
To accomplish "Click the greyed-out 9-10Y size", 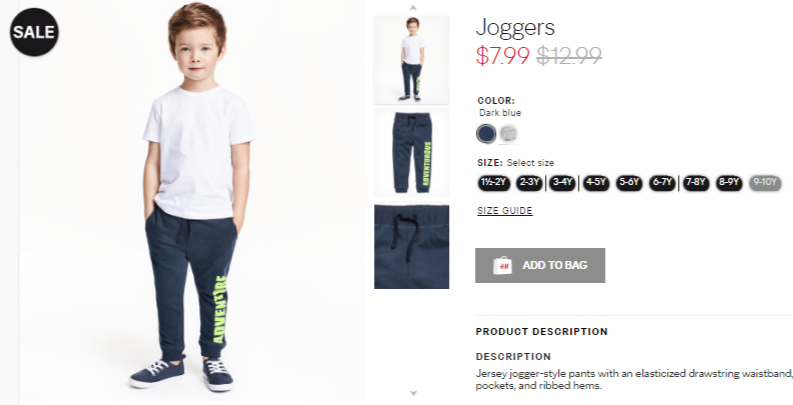I will 765,183.
